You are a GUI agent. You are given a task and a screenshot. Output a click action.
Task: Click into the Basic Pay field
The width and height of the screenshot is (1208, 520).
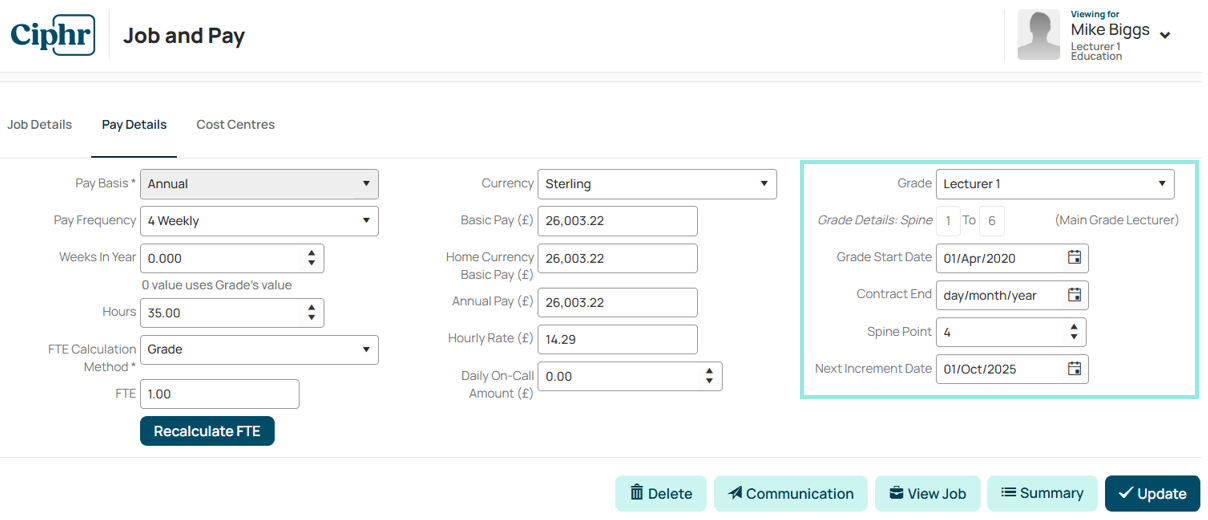pyautogui.click(x=617, y=221)
